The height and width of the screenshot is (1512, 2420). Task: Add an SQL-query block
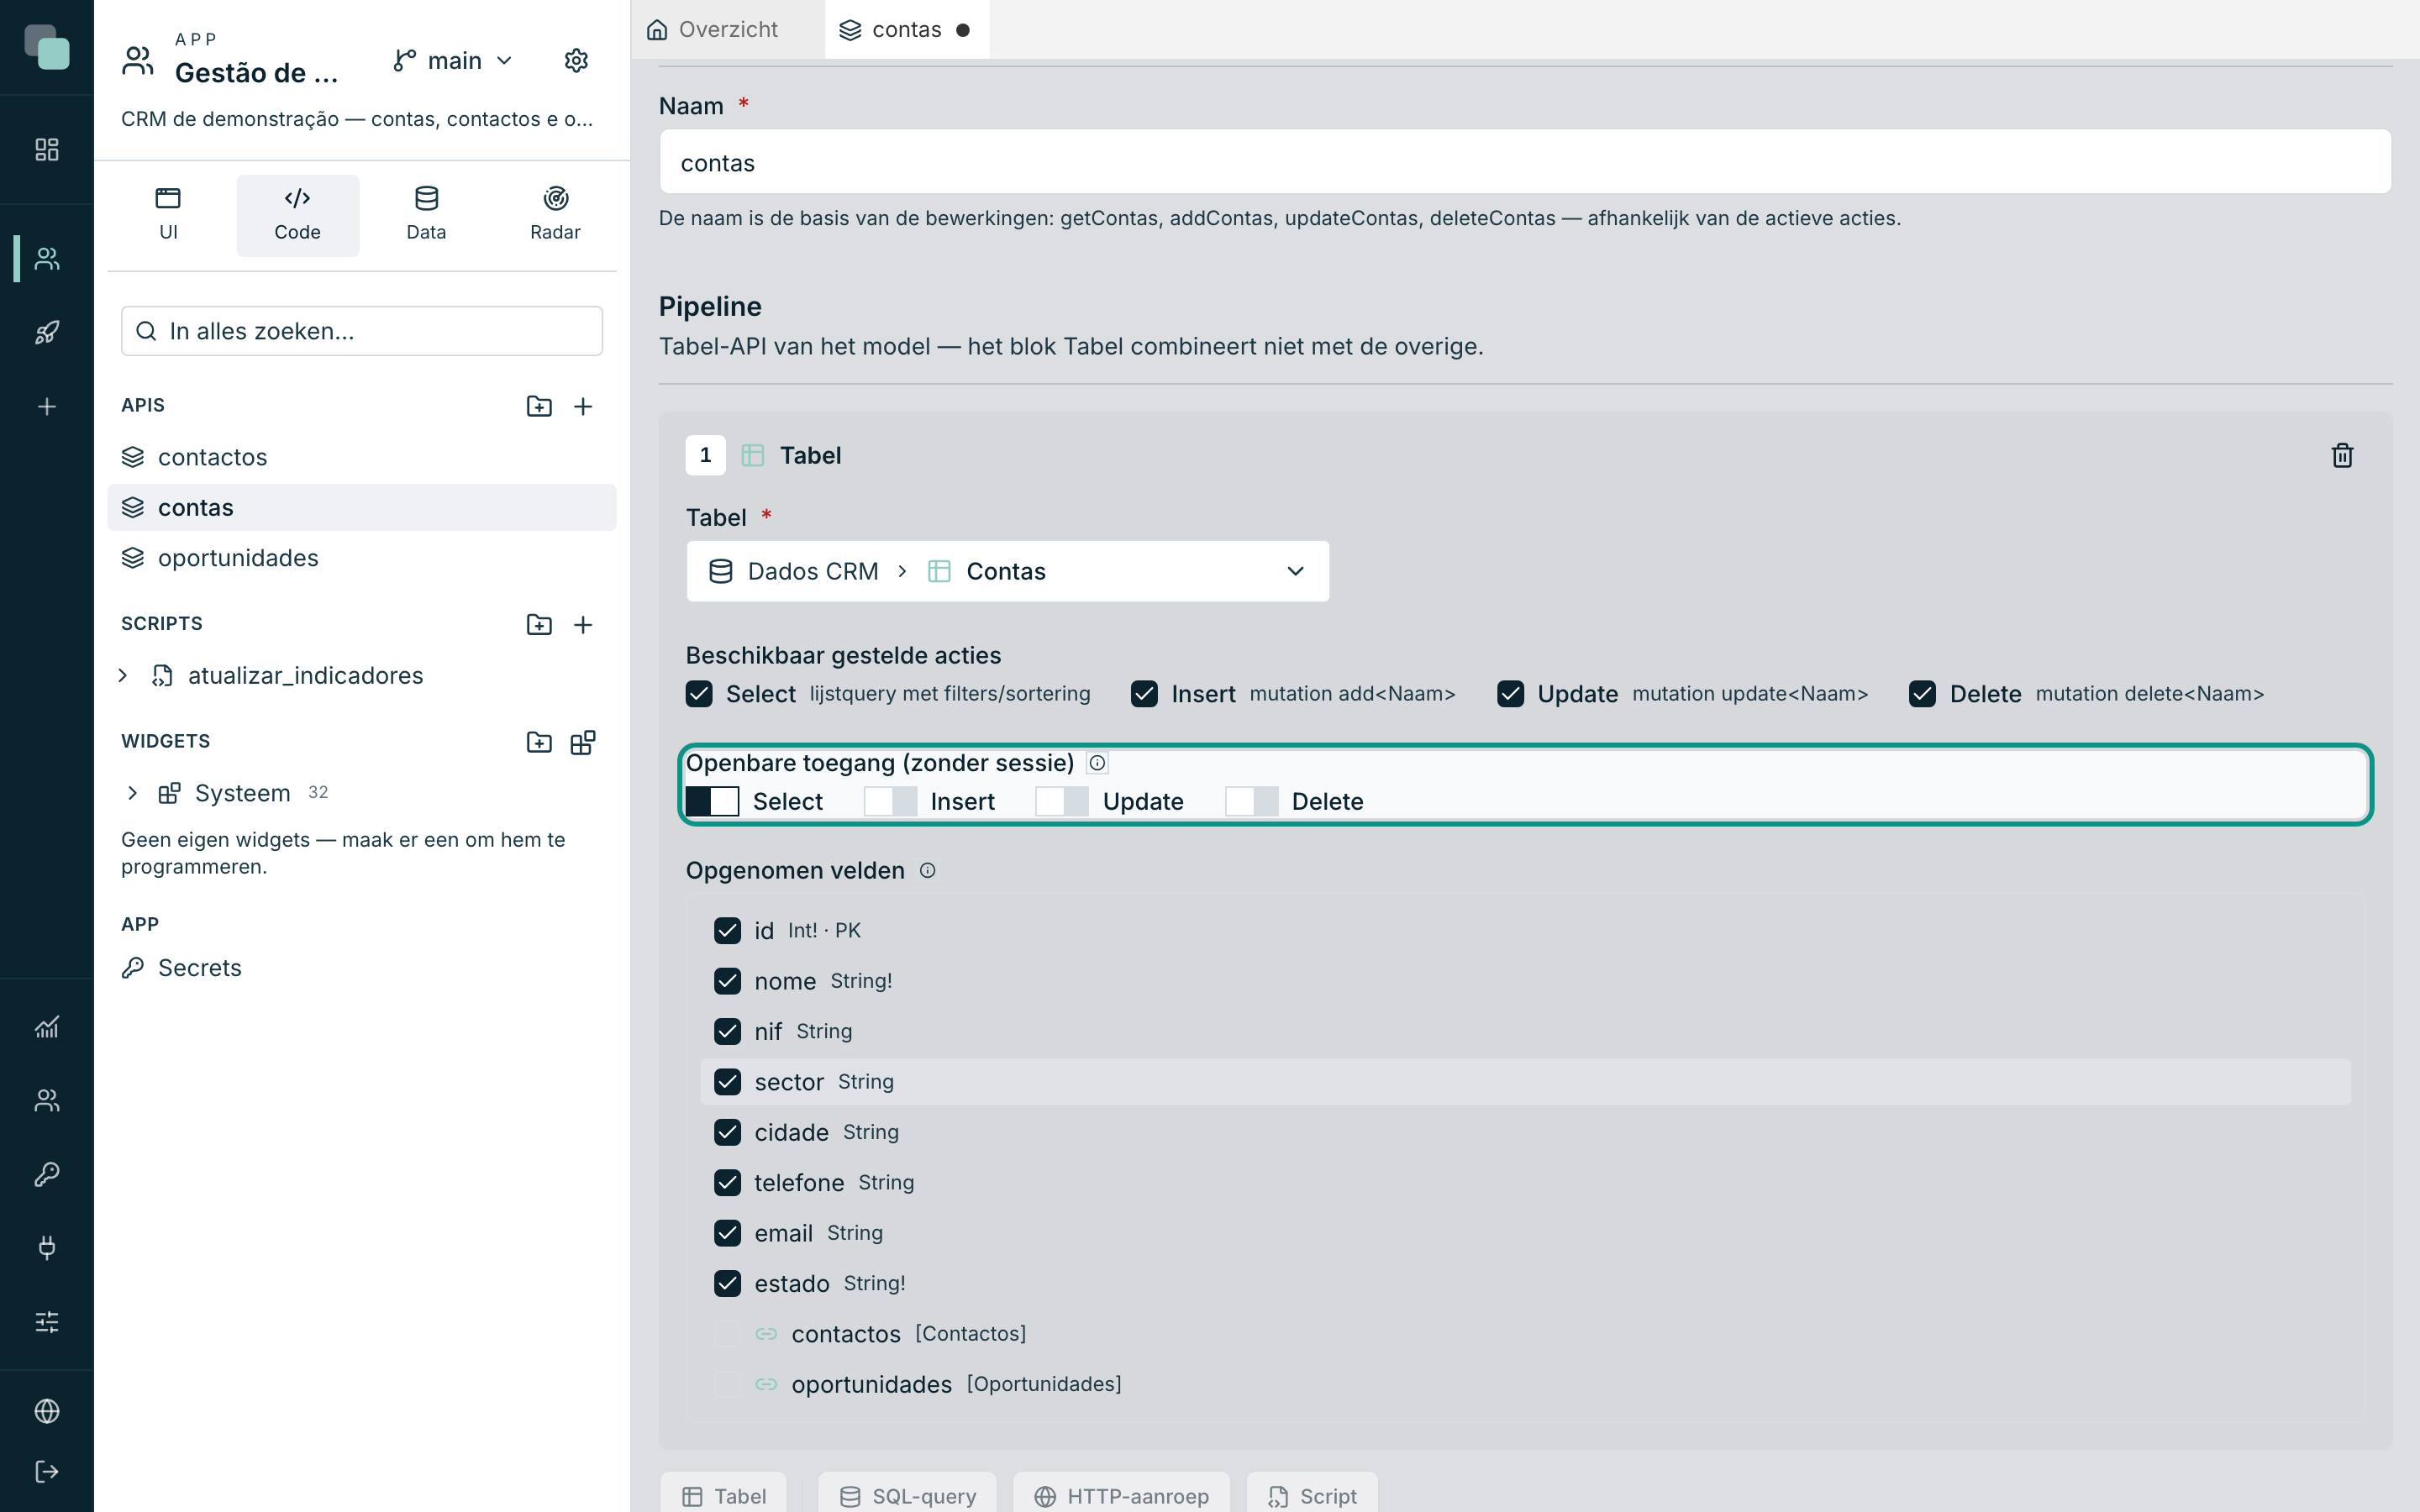click(x=907, y=1495)
